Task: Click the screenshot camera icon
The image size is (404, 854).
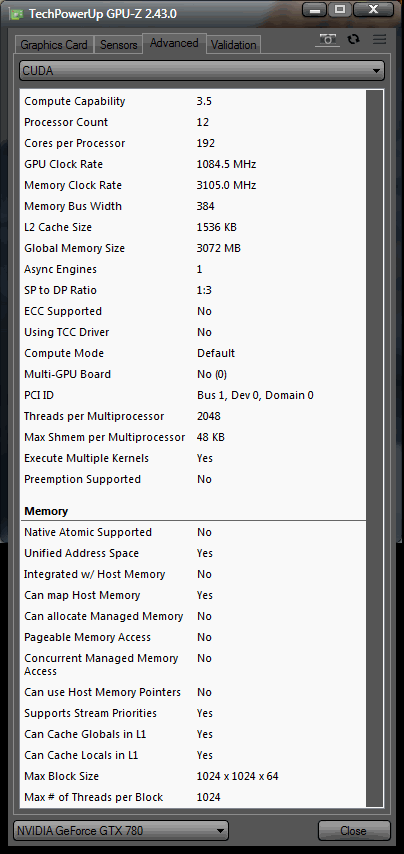Action: click(x=327, y=40)
